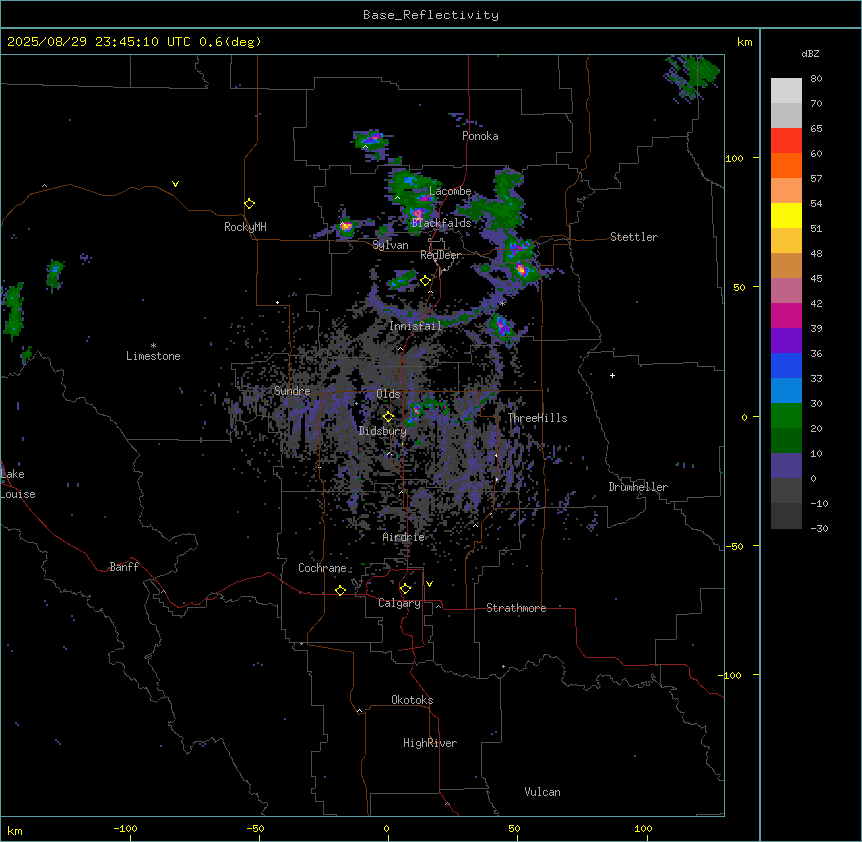Select the Sylvan label

(390, 245)
